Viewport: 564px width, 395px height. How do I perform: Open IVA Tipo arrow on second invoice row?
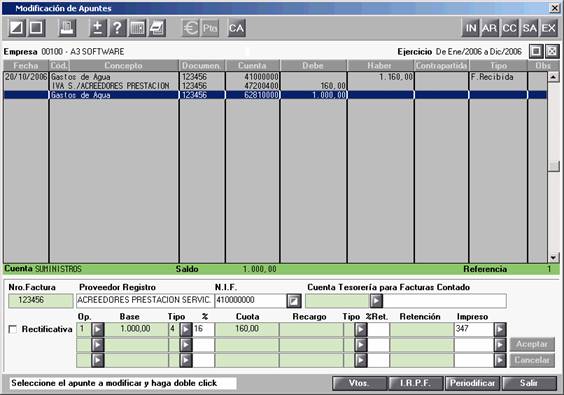point(186,345)
